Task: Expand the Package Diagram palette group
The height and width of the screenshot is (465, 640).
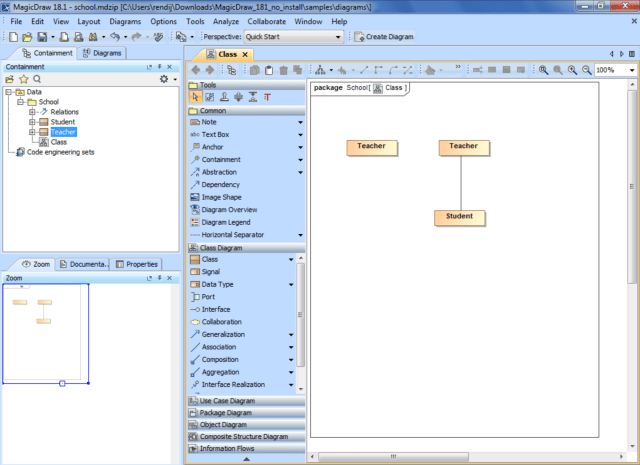Action: 247,413
